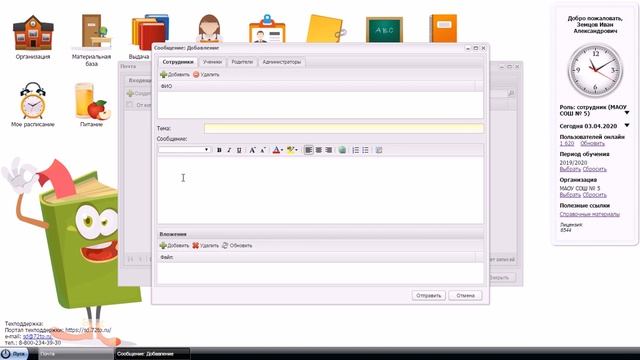Increase font size in message editor
Image resolution: width=640 pixels, height=360 pixels.
252,150
